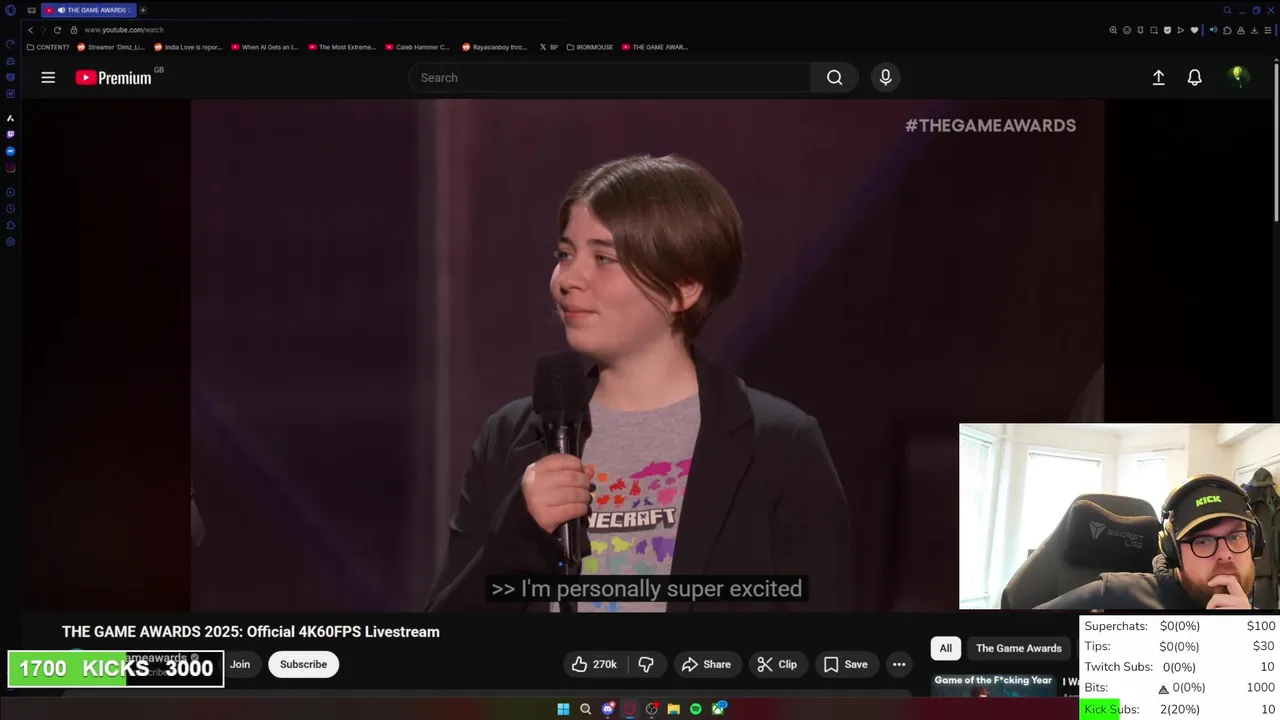This screenshot has height=720, width=1280.
Task: Open the CONTENT? bookmarks folder
Action: tap(48, 47)
